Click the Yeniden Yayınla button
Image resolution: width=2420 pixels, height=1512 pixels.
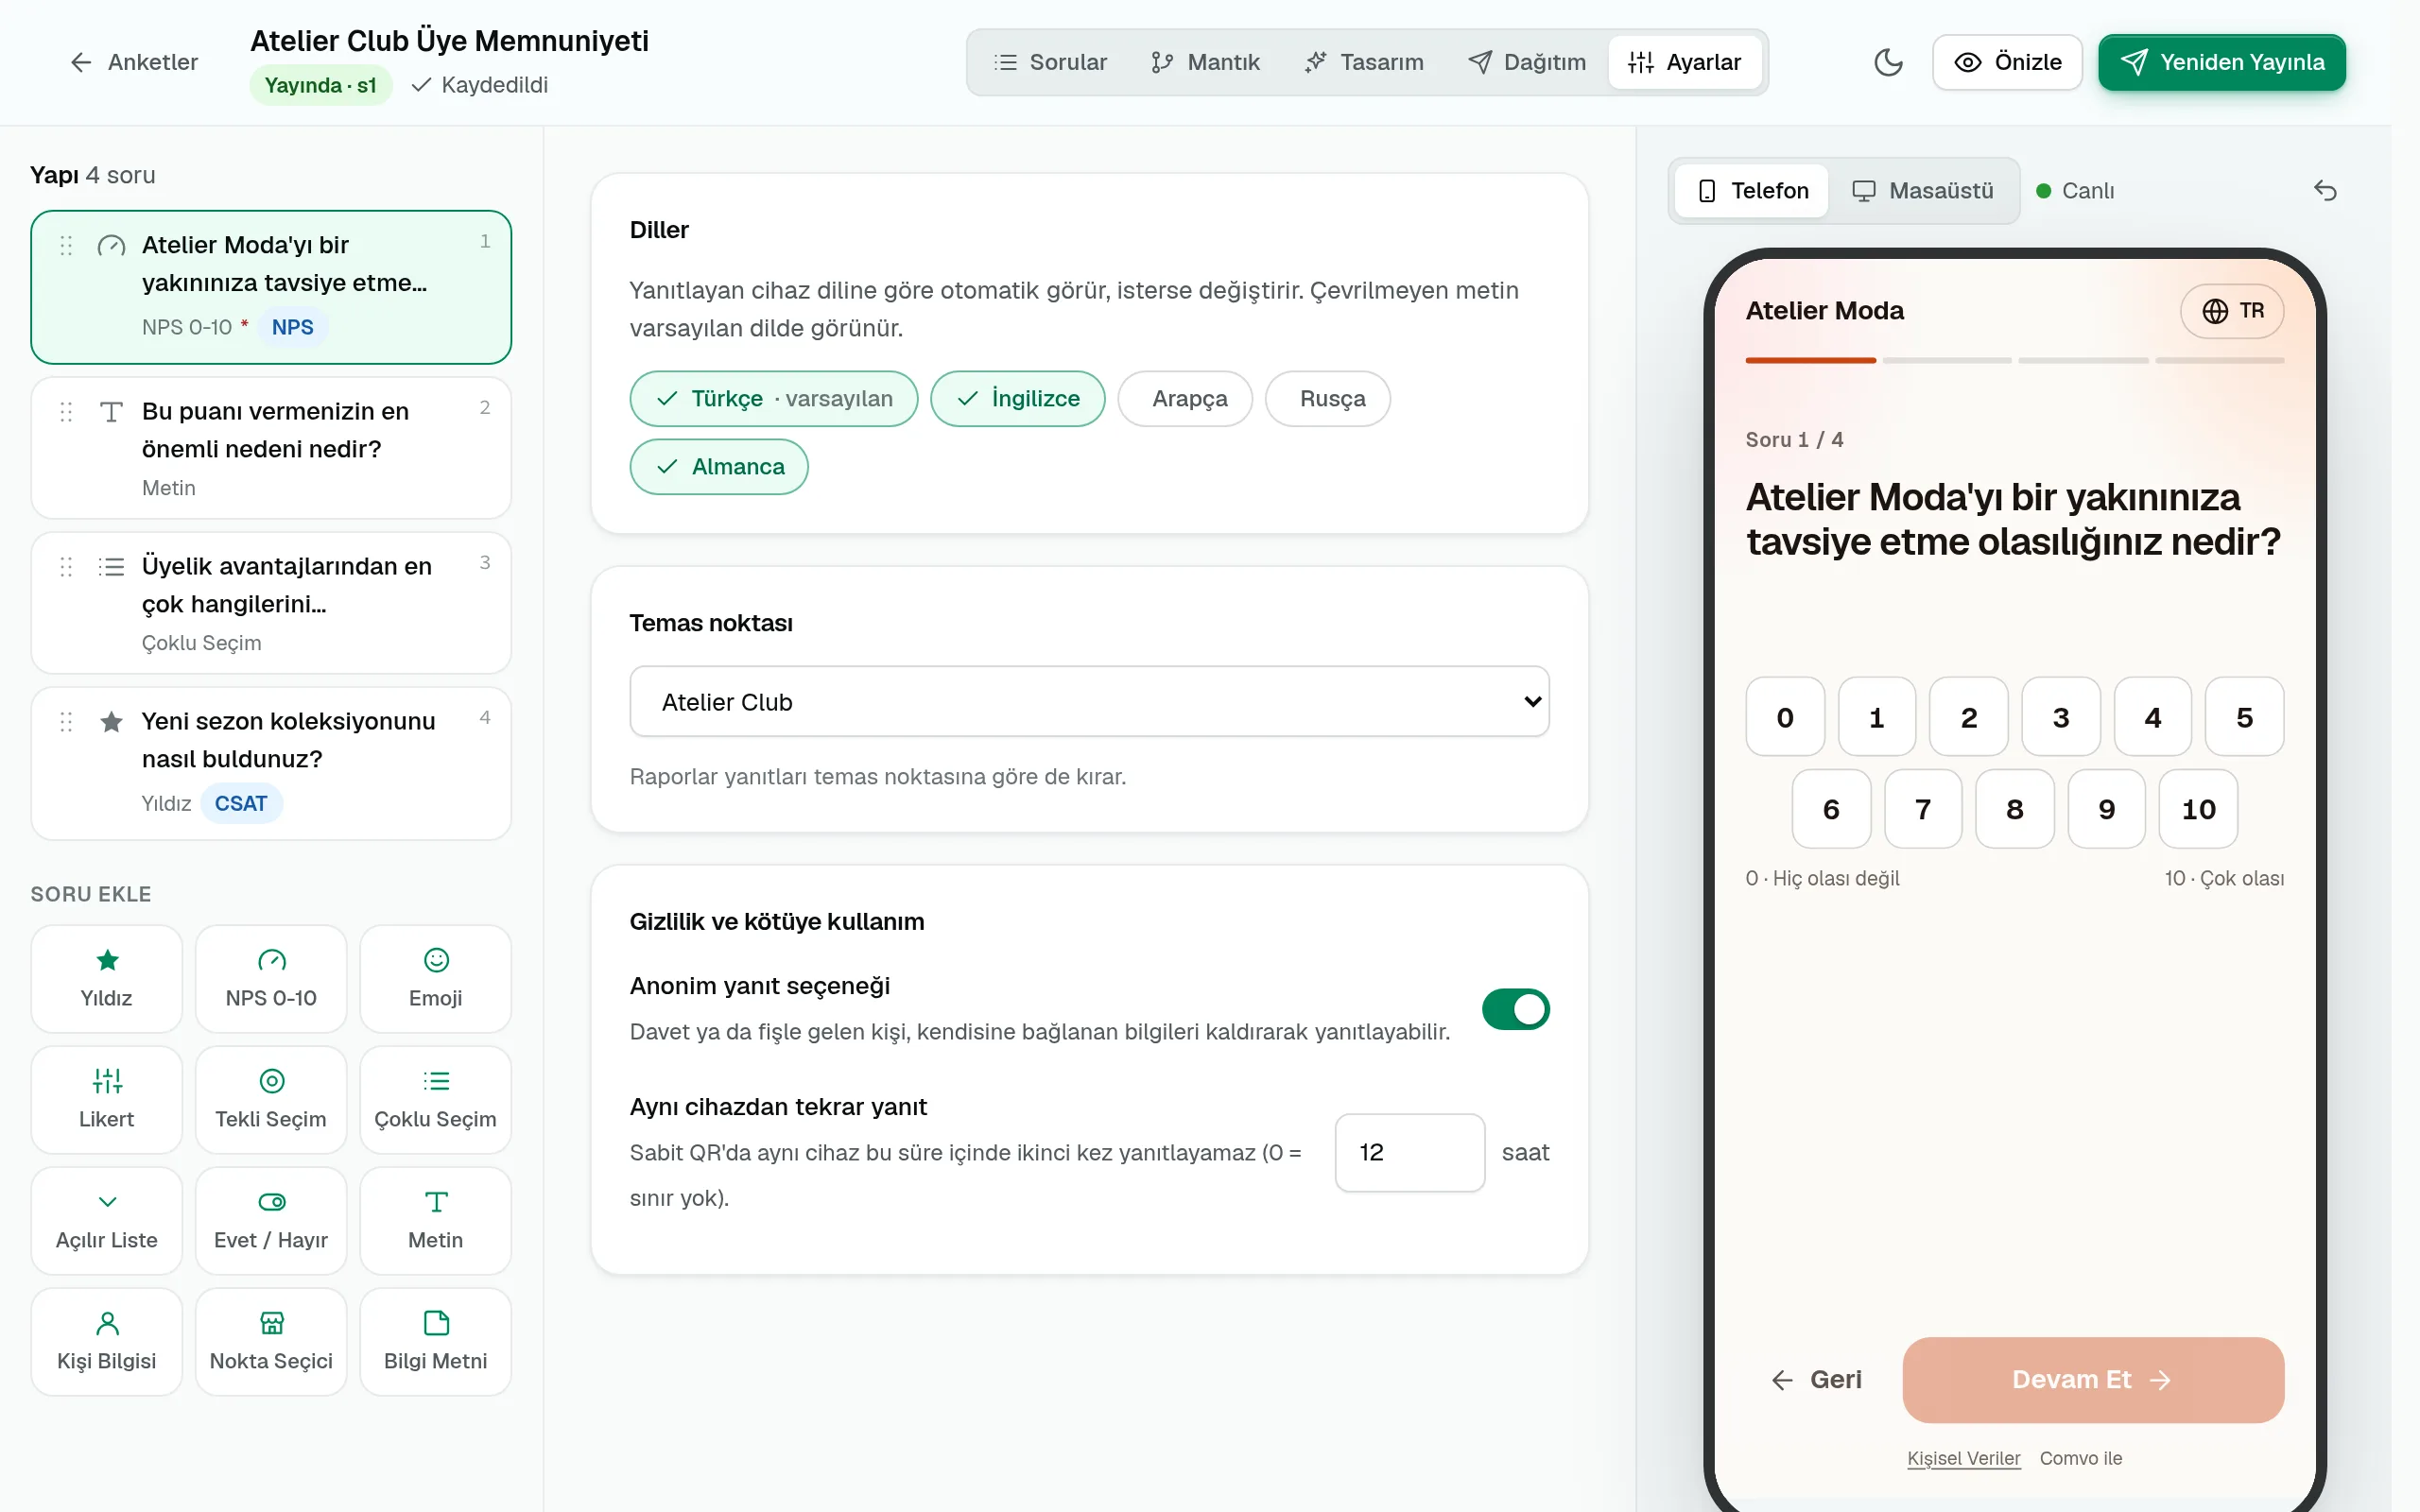(x=2222, y=62)
